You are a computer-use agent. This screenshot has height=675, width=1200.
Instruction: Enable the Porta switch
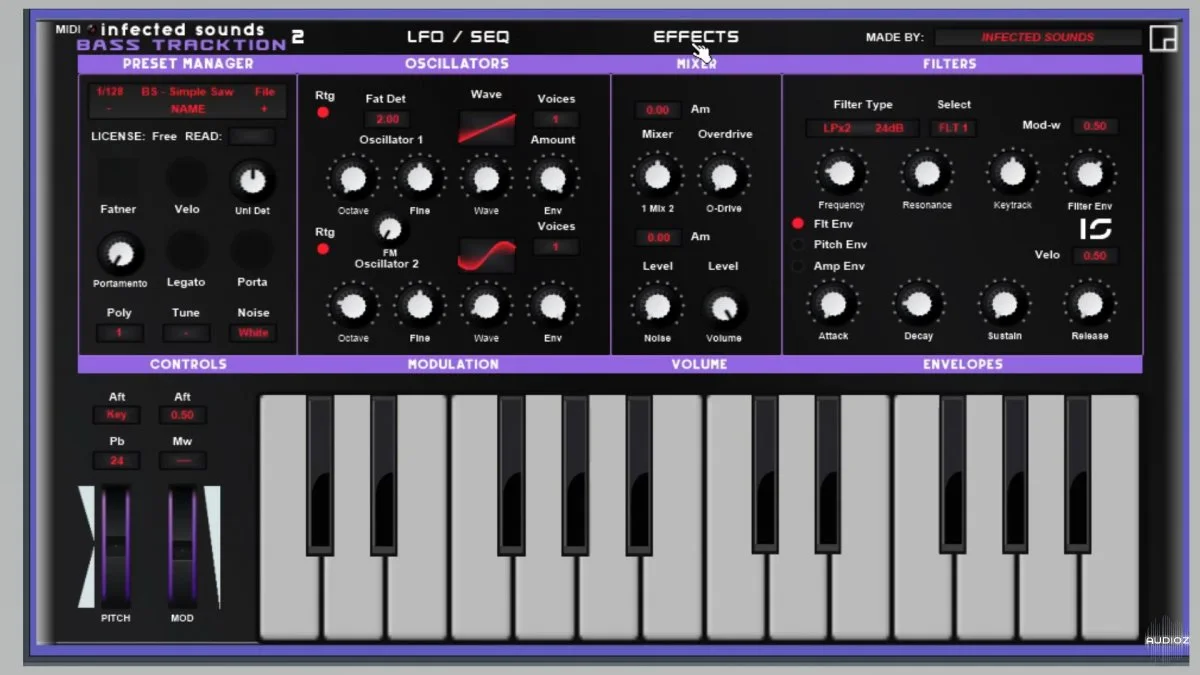coord(252,250)
